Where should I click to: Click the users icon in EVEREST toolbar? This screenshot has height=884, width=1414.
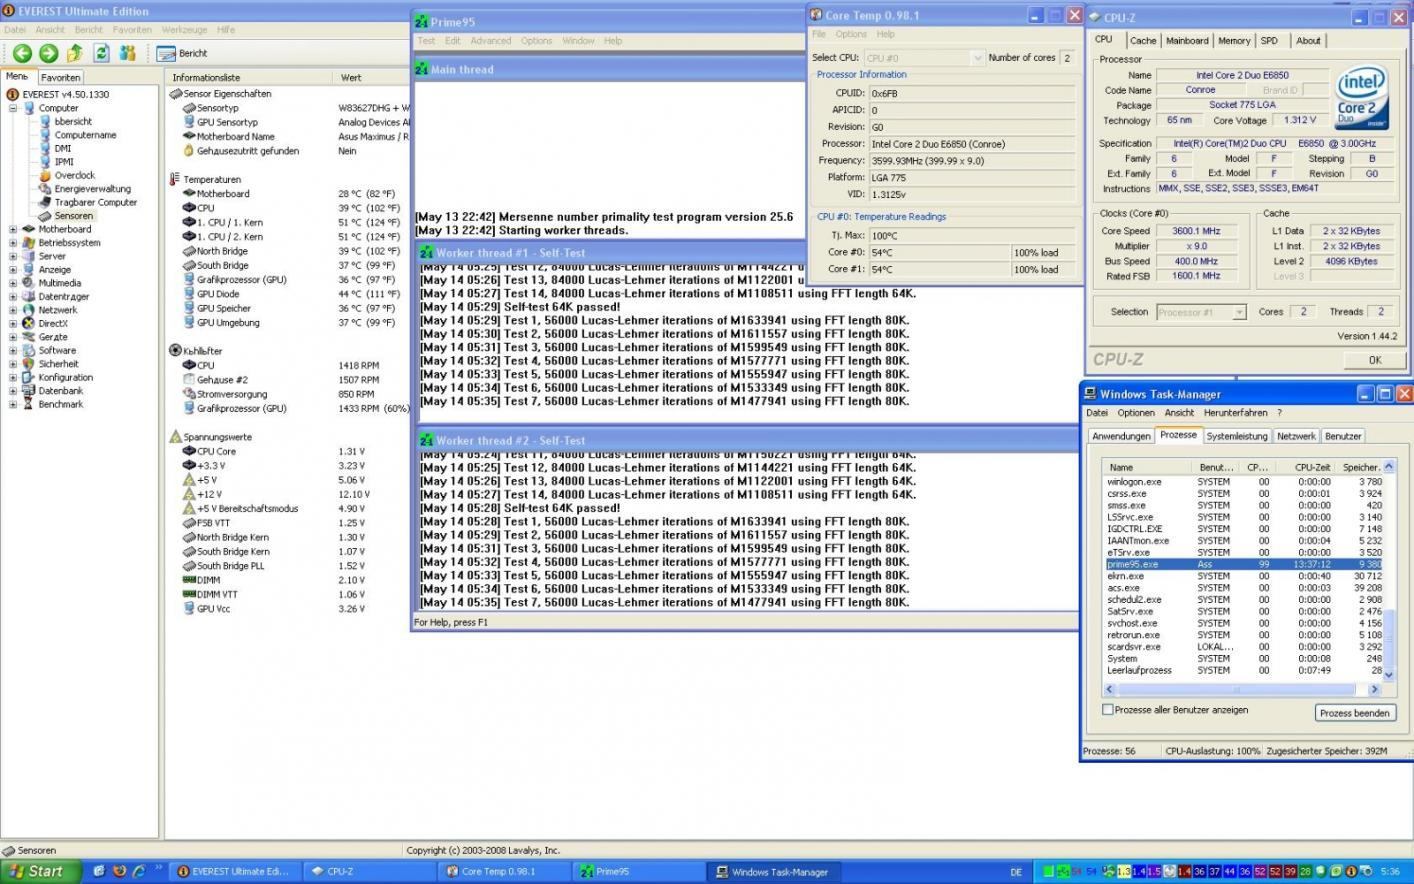pos(127,53)
